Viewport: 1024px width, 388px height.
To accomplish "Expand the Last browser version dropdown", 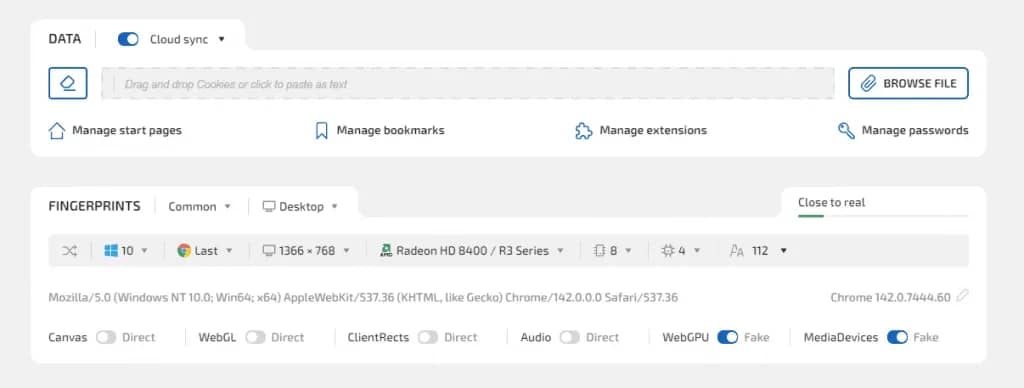I will pyautogui.click(x=205, y=251).
